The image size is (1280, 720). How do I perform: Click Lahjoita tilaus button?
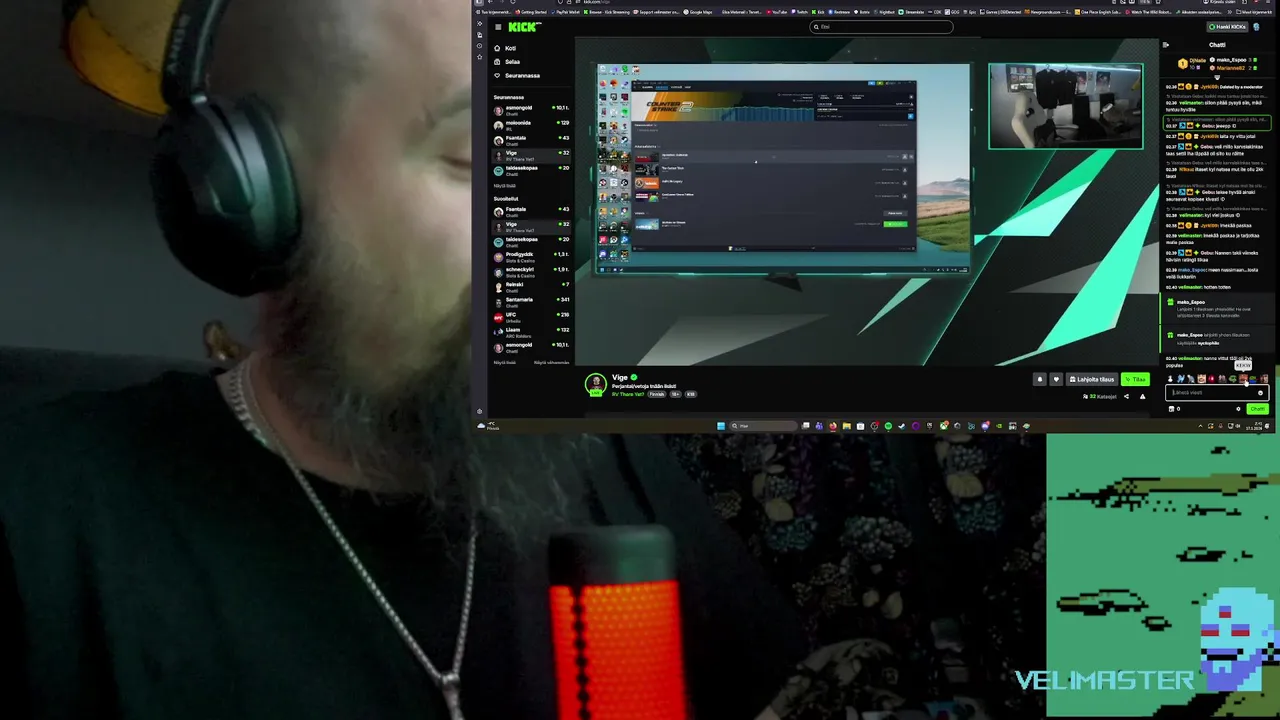click(x=1092, y=379)
